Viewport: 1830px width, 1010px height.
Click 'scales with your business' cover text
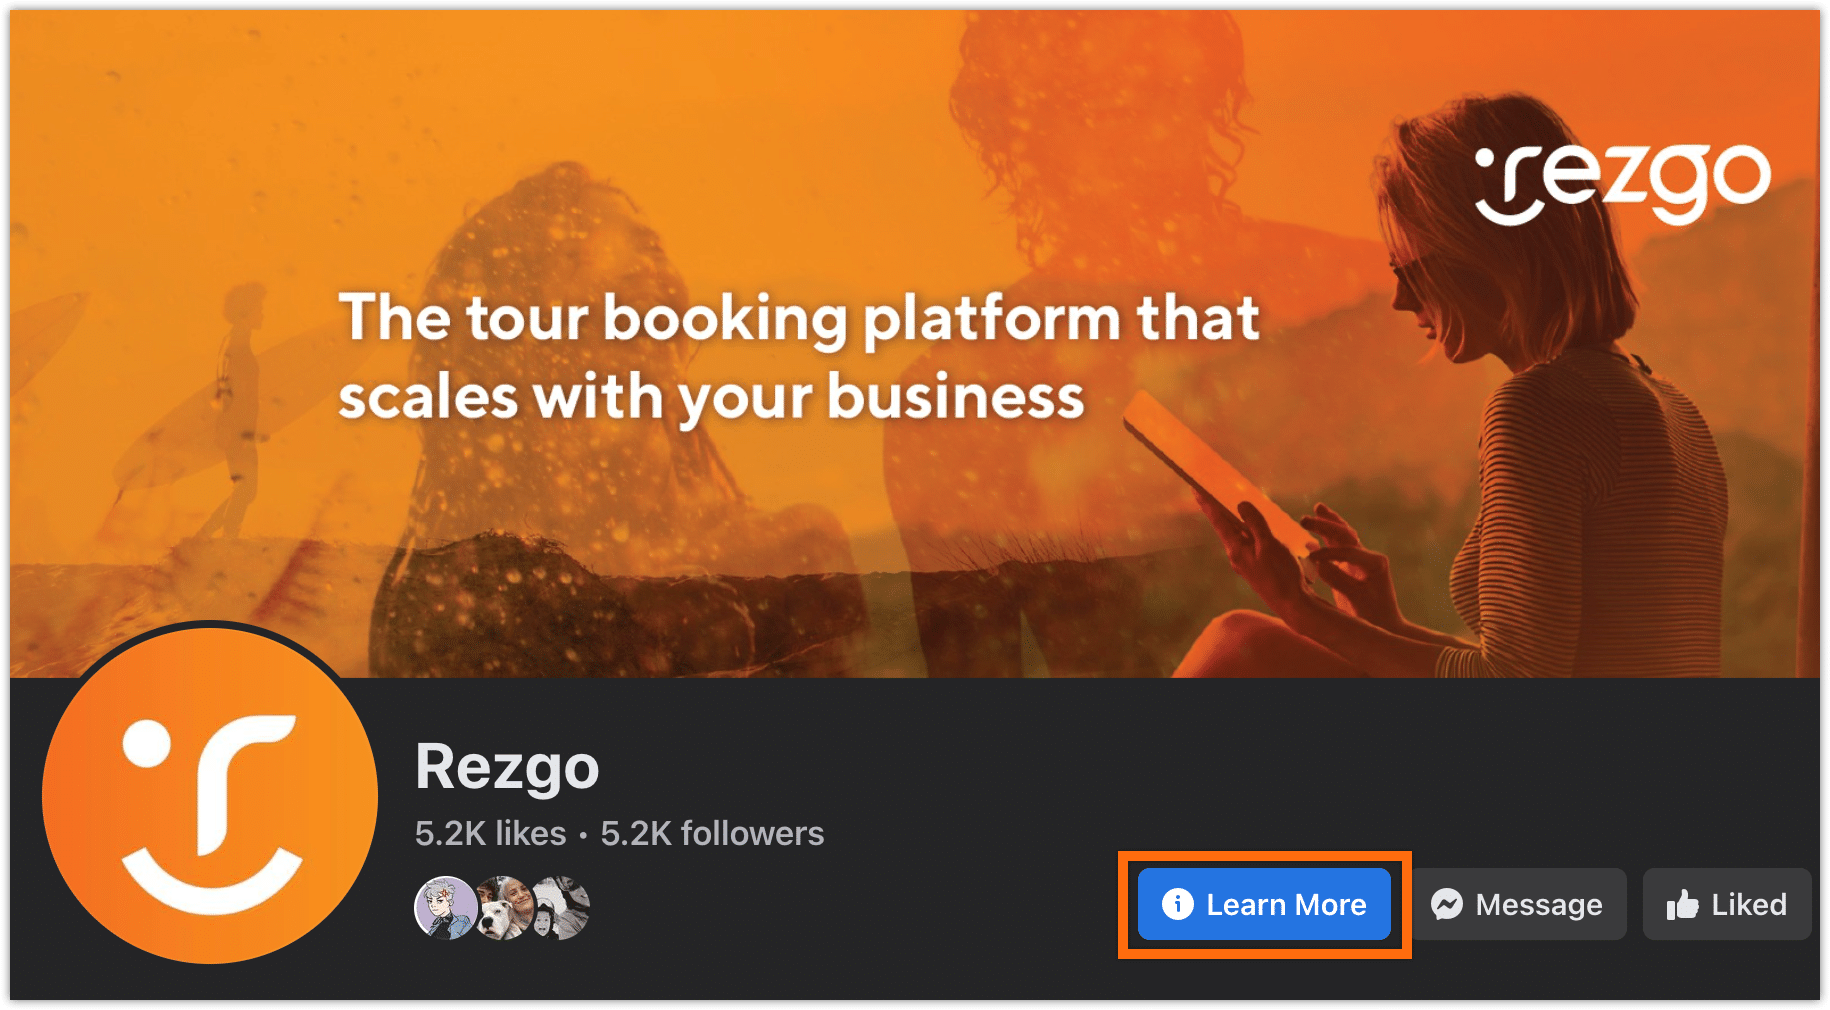711,396
